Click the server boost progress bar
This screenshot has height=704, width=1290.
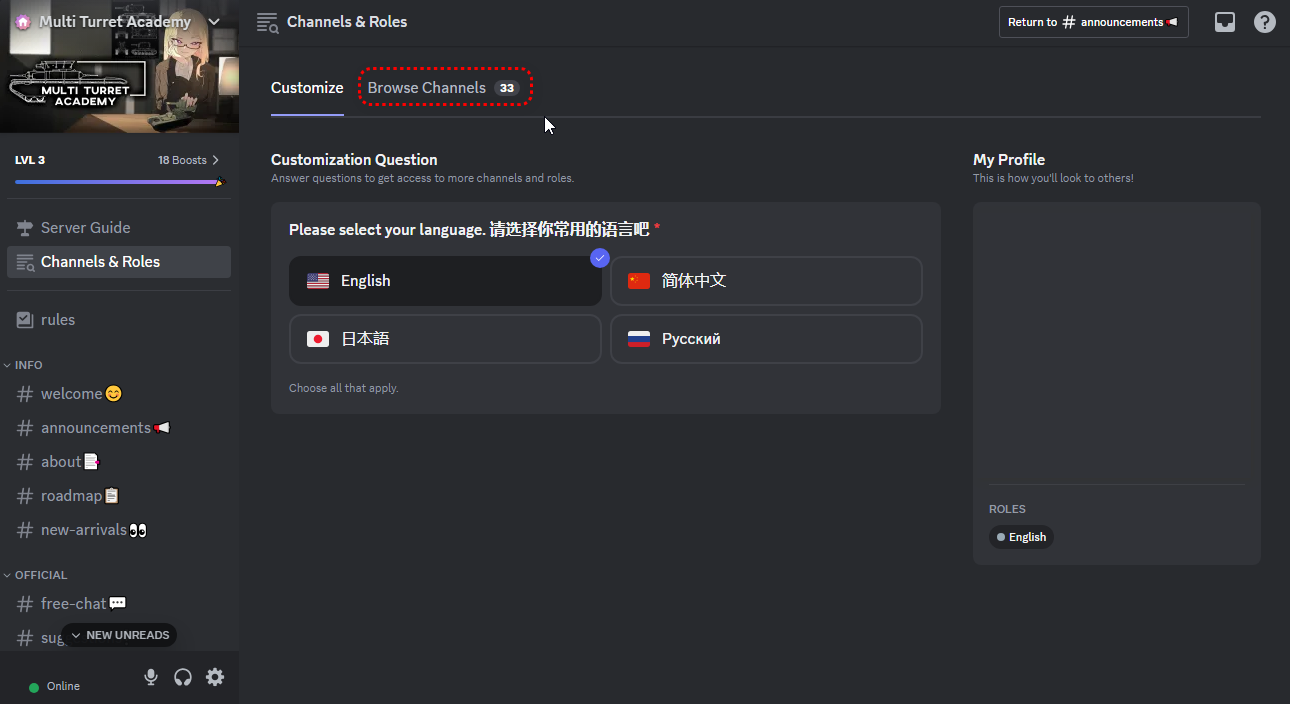coord(119,182)
